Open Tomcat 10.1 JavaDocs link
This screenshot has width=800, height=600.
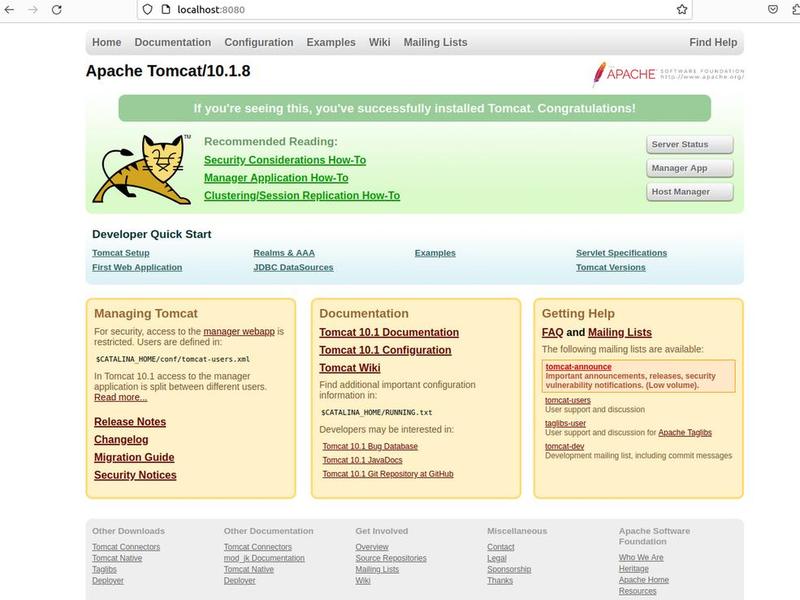coord(362,460)
